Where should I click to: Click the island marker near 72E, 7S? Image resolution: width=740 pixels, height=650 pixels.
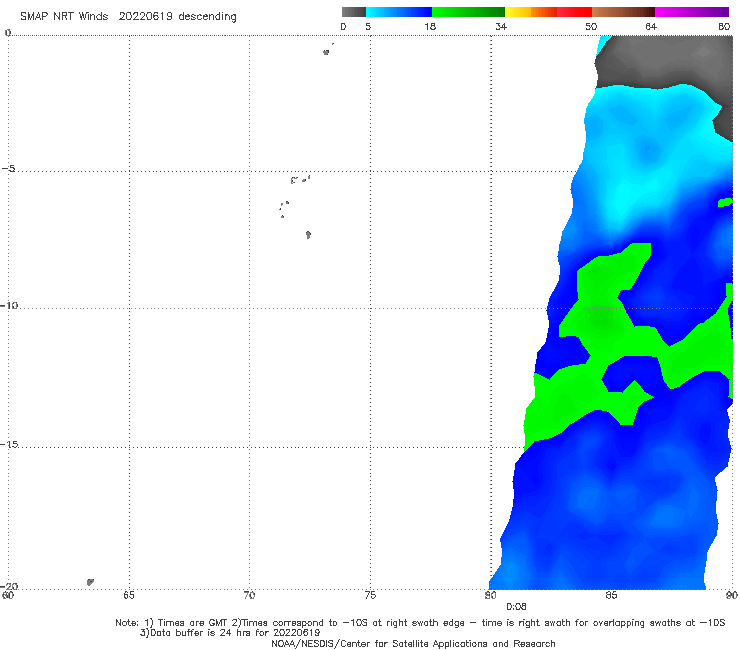coord(308,235)
